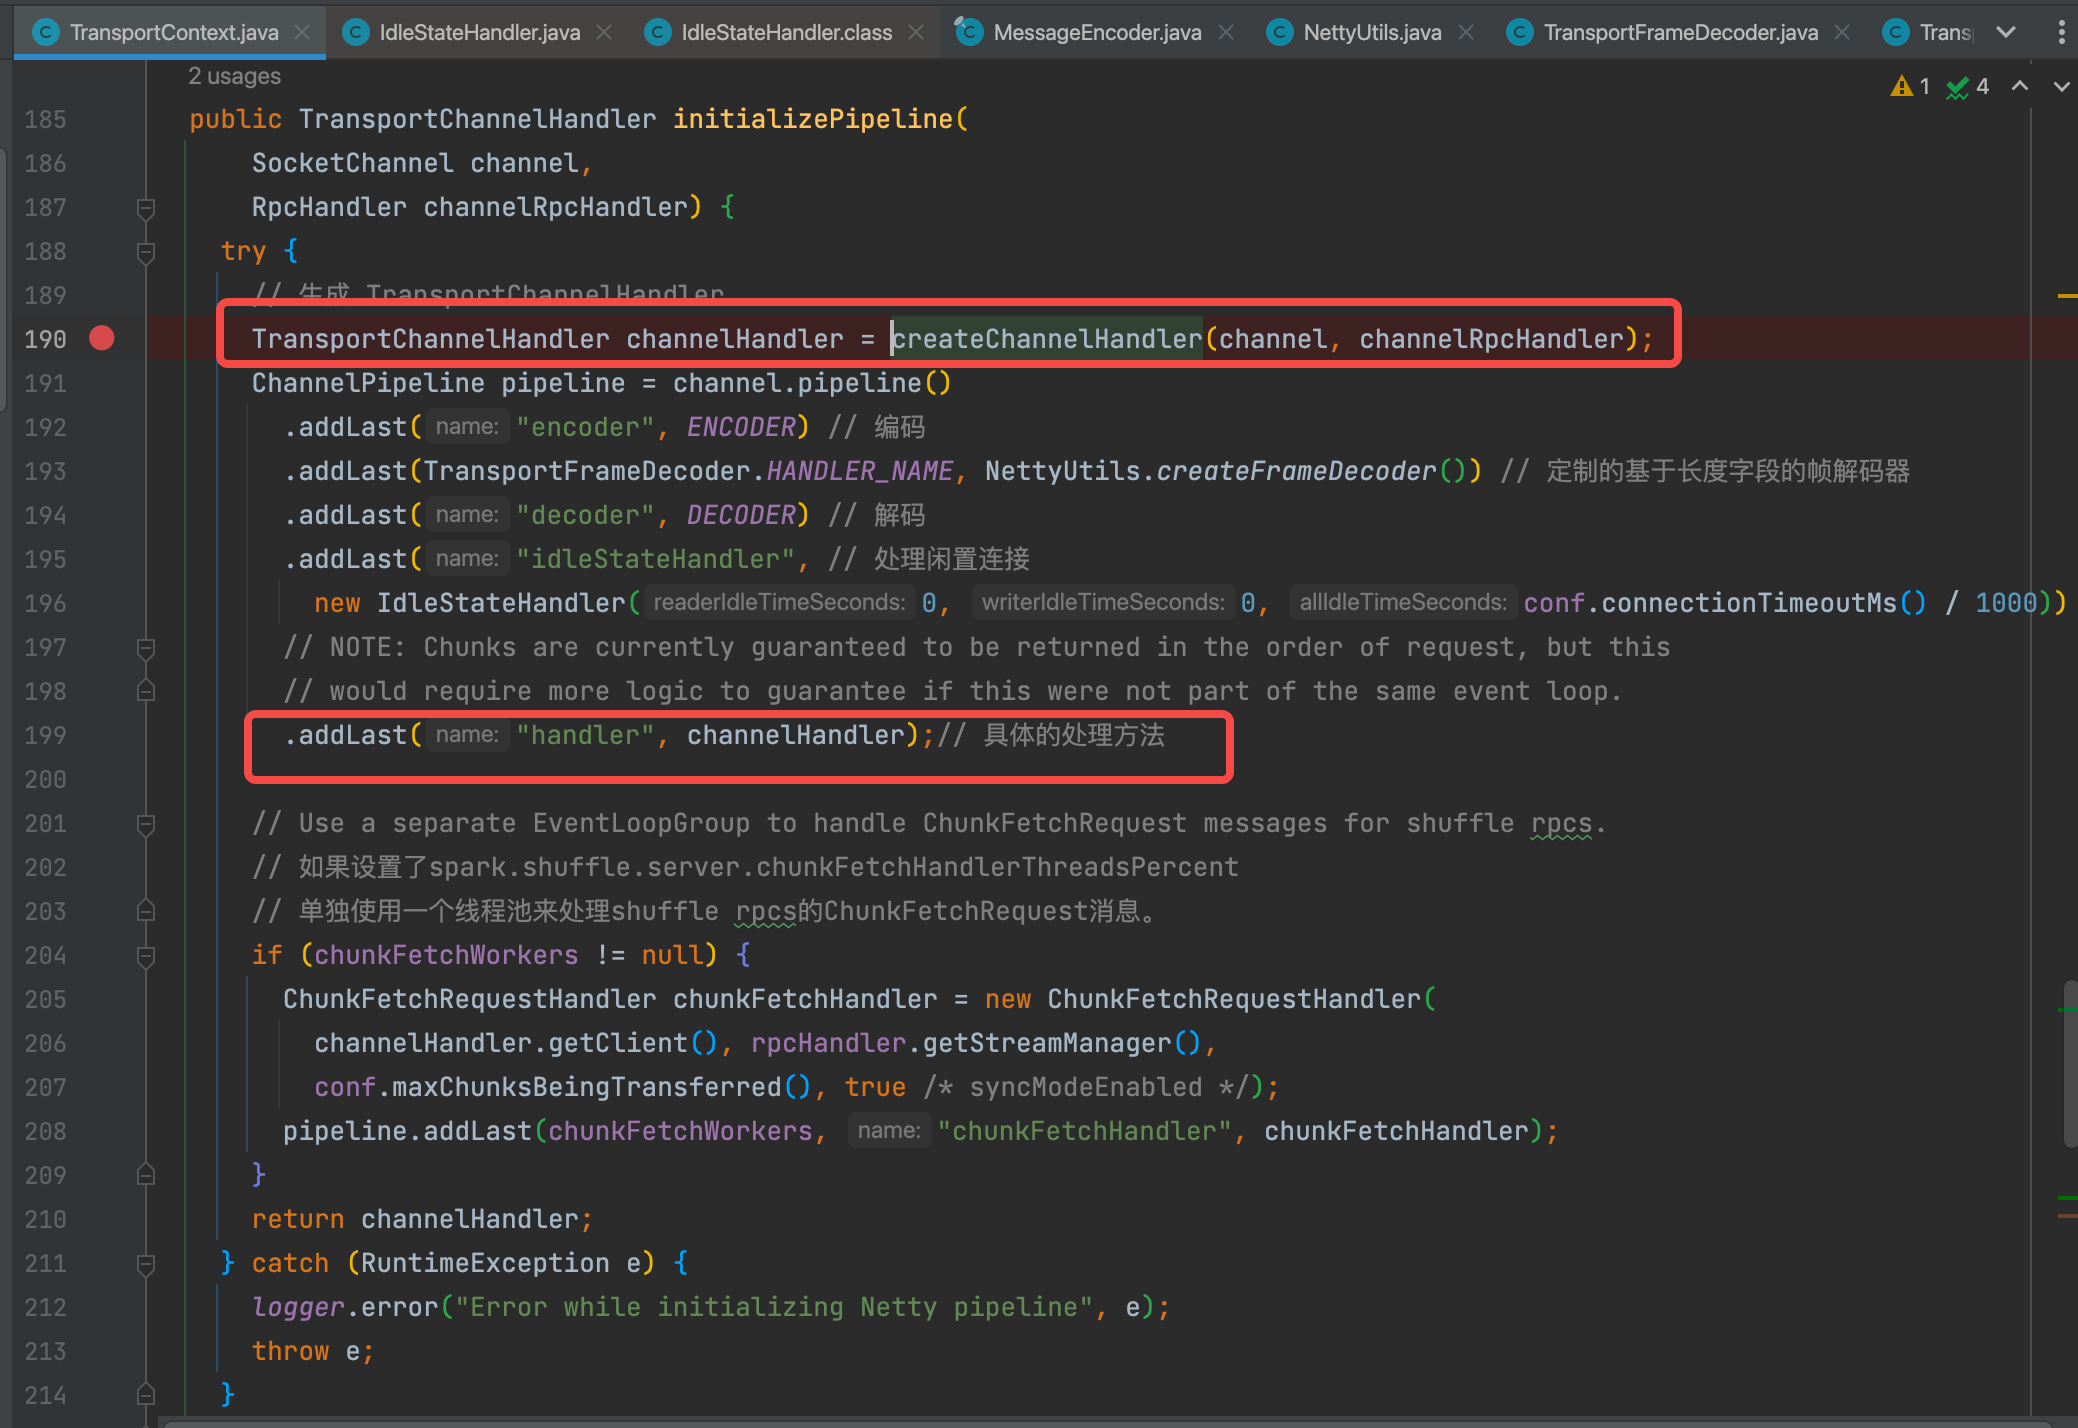2078x1428 pixels.
Task: Click the "handler" string on line 199
Action: click(585, 735)
